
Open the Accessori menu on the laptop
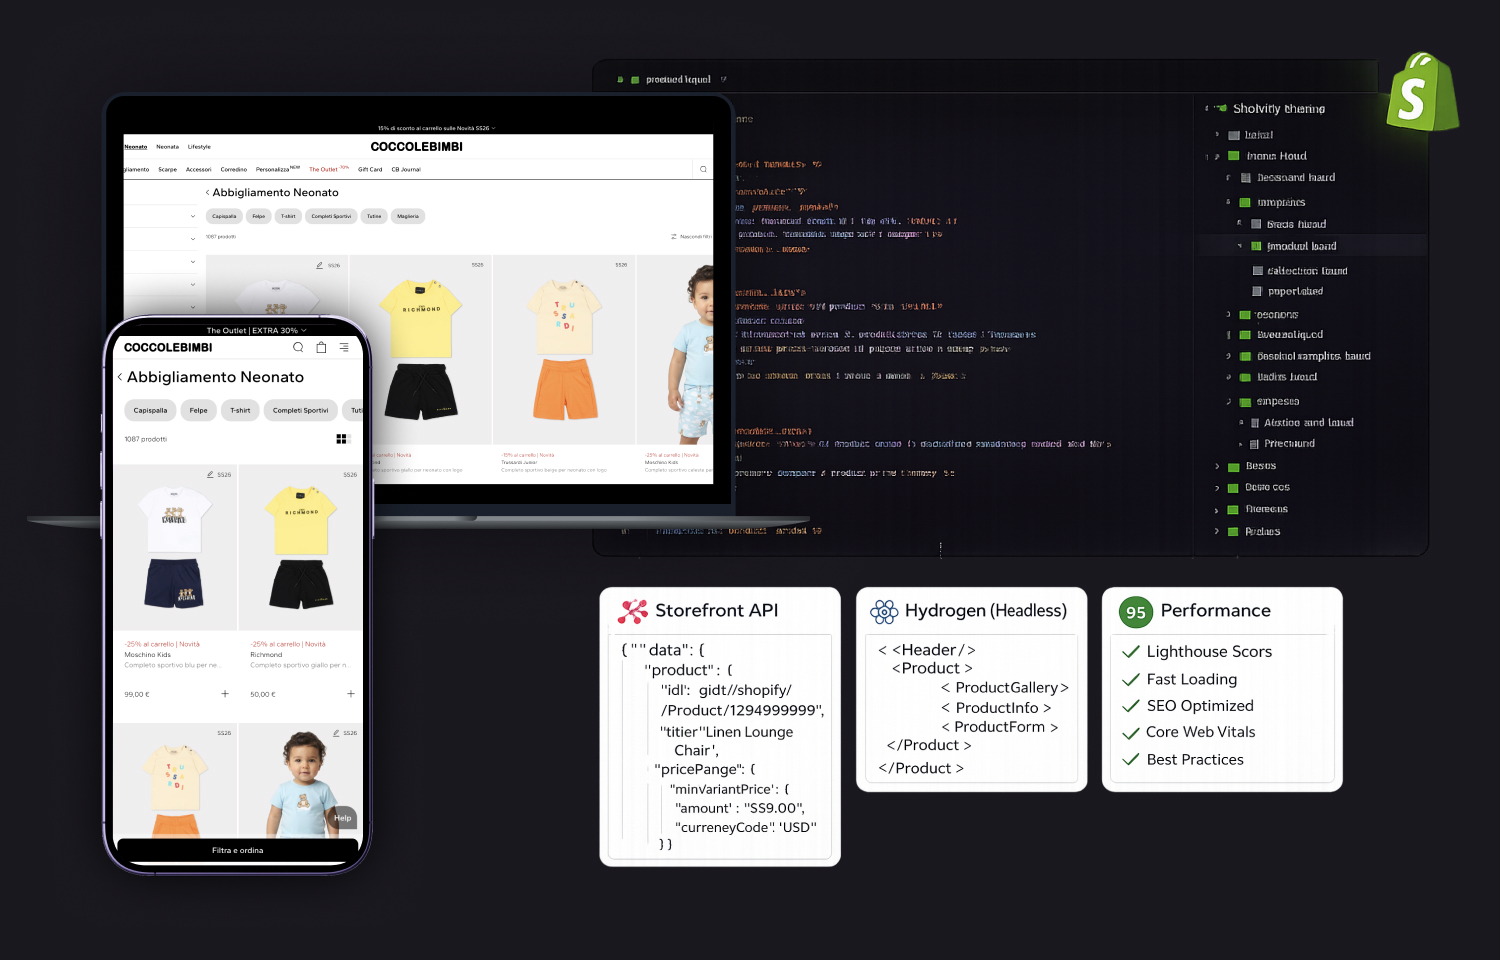[x=199, y=170]
